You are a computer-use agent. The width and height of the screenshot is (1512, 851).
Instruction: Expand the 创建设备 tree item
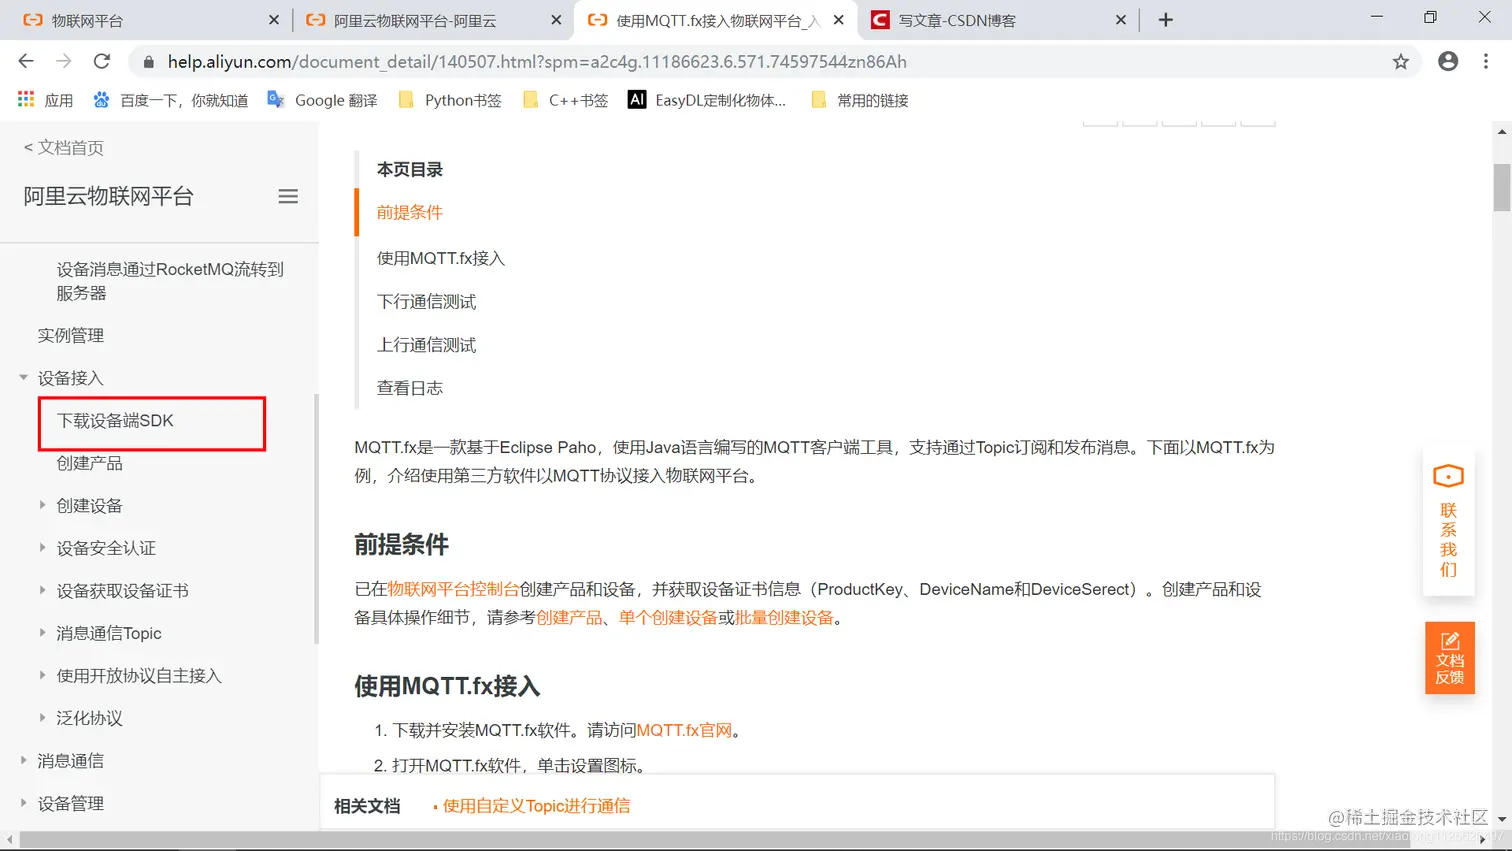[42, 505]
